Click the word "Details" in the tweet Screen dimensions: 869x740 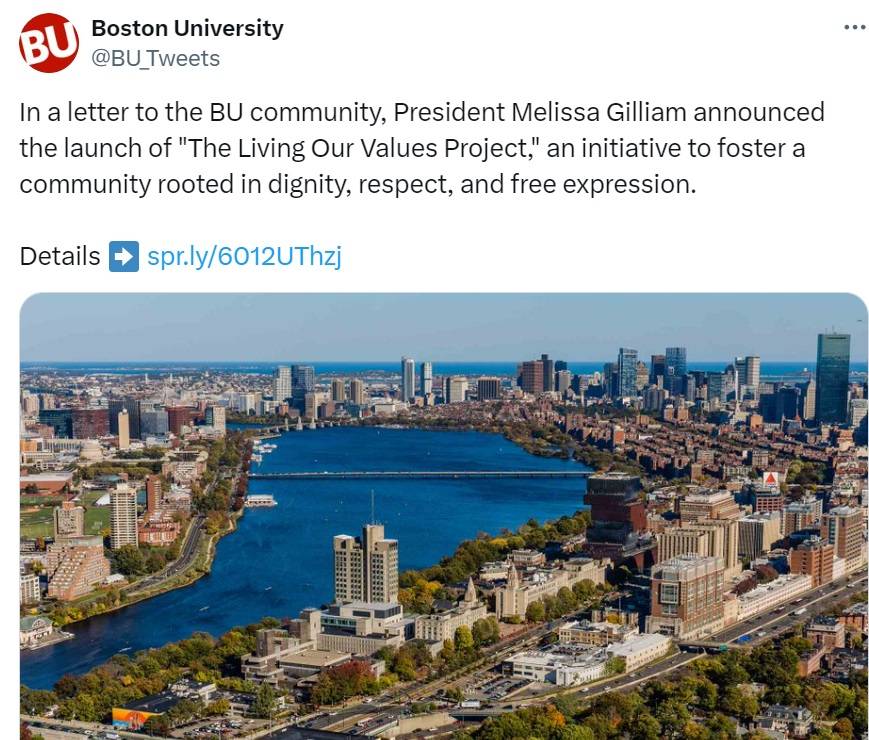click(x=59, y=257)
